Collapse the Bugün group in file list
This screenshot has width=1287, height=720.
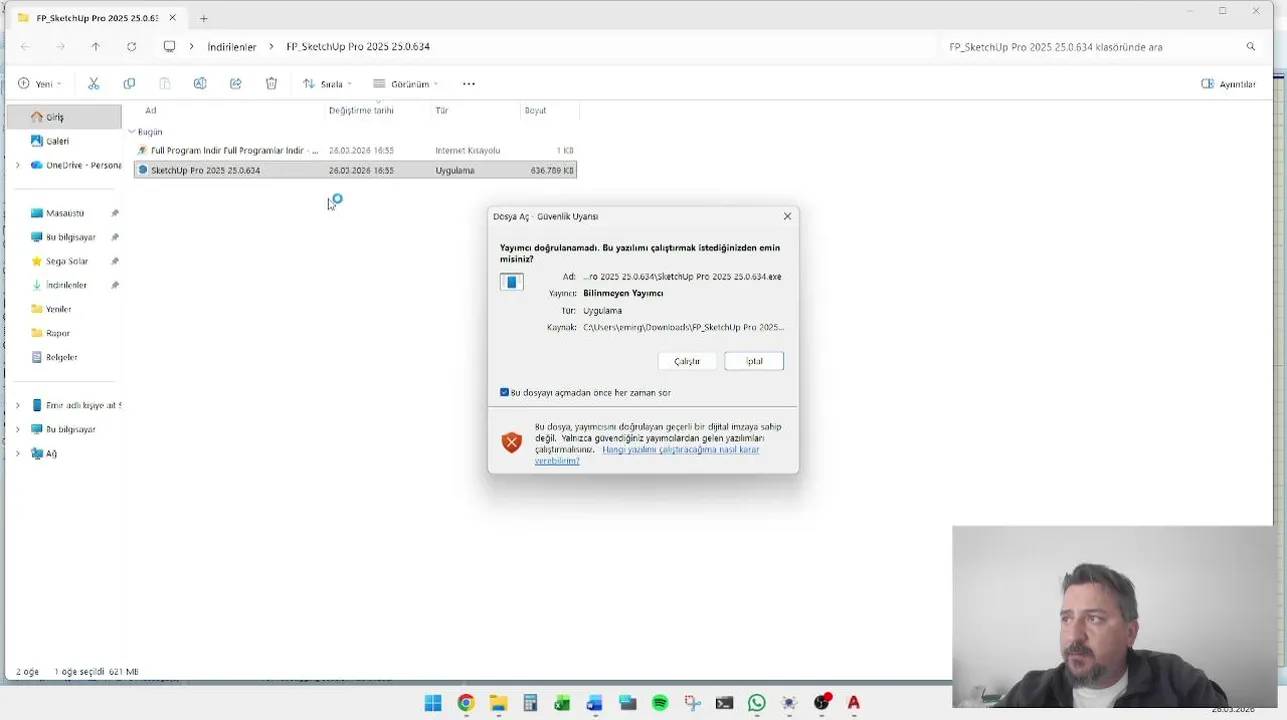click(132, 131)
